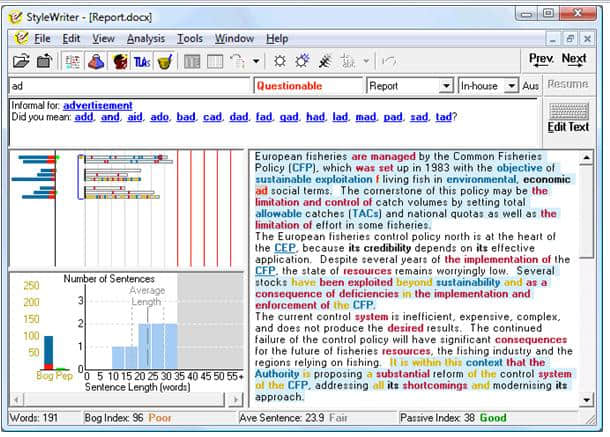Viewport: 610px width, 437px height.
Task: Click the text pane scroll up arrow
Action: point(587,158)
